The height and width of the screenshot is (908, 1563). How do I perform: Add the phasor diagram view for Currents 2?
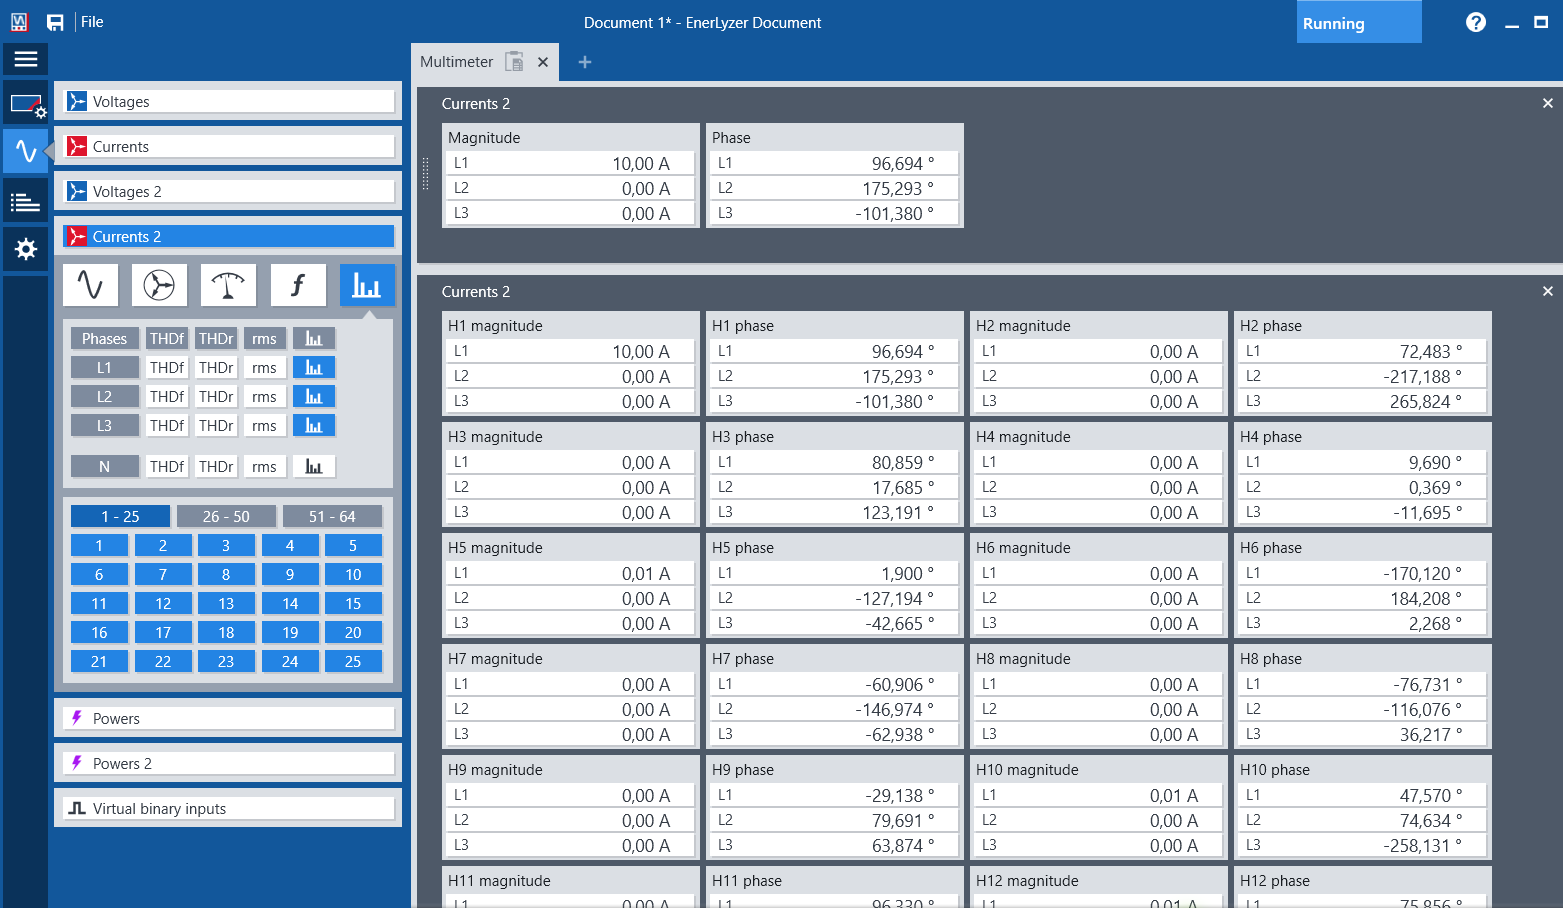click(159, 286)
